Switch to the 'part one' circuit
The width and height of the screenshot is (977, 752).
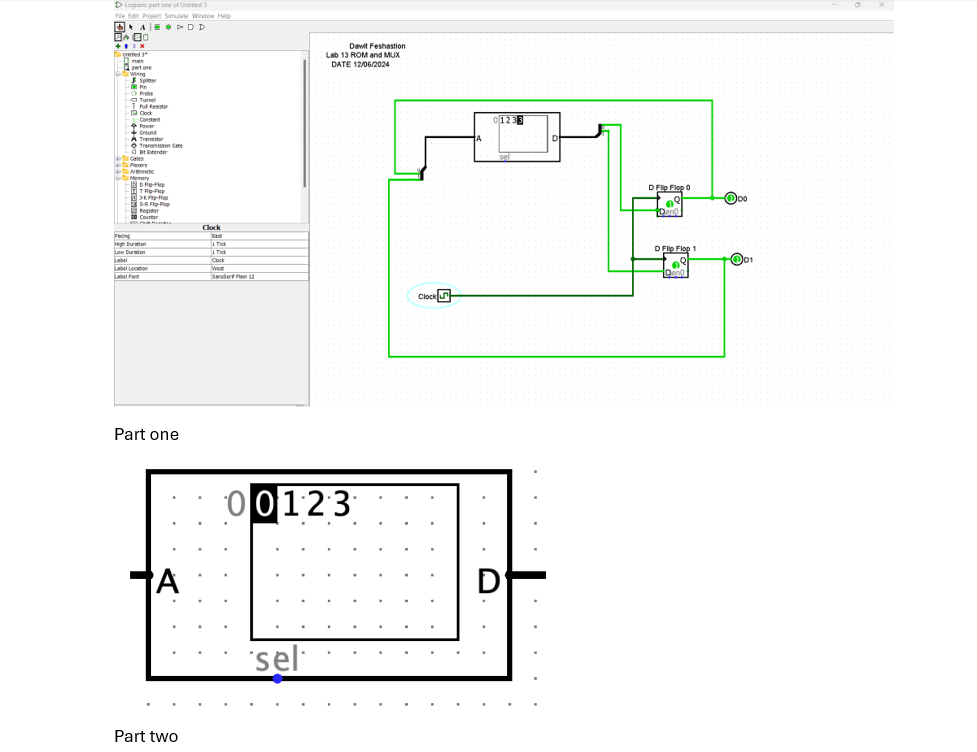141,68
